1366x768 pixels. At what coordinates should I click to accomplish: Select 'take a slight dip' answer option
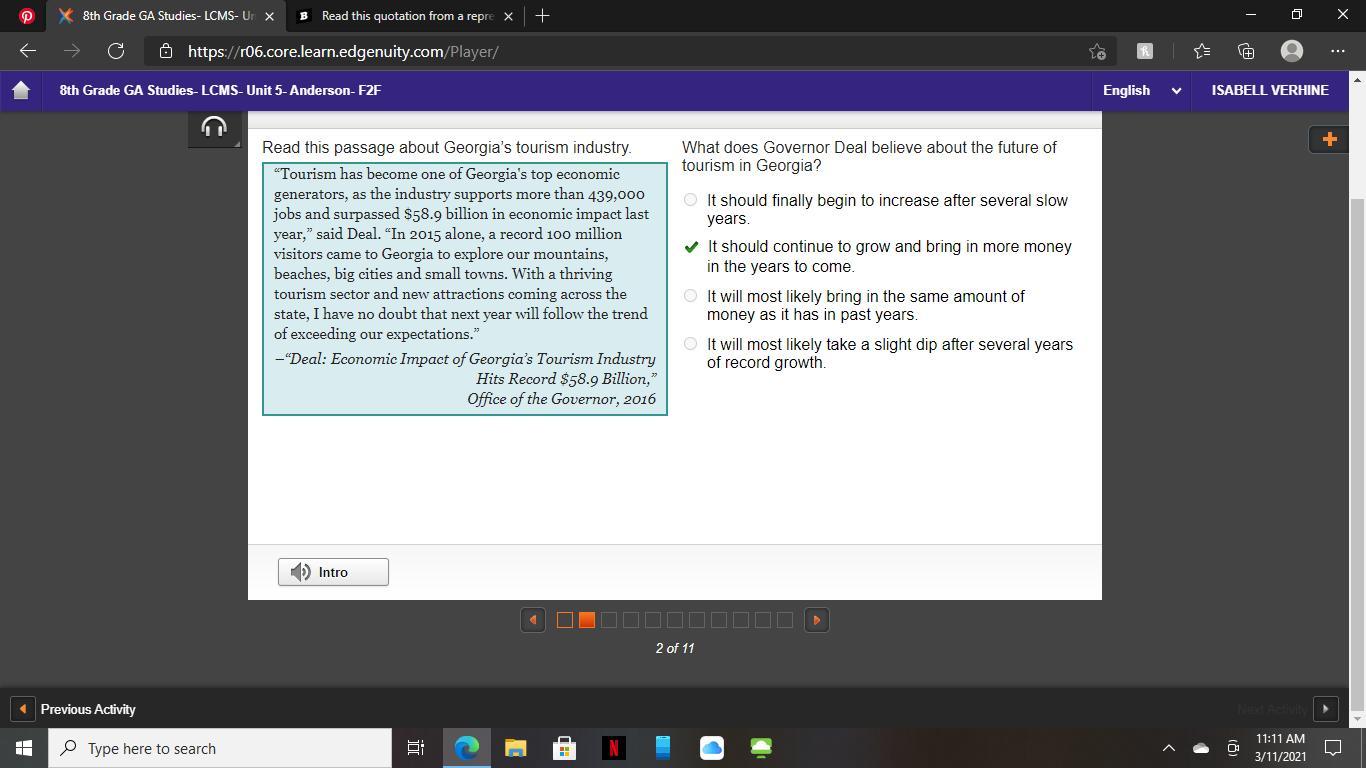pyautogui.click(x=690, y=344)
